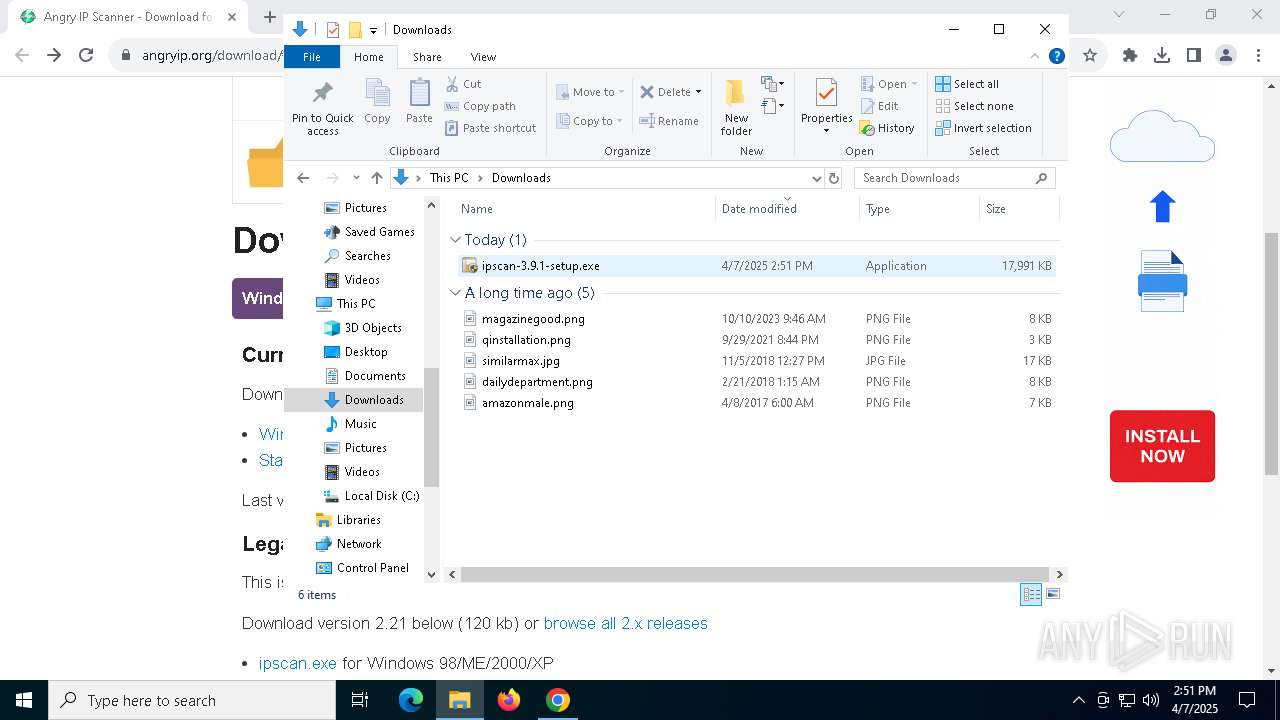Viewport: 1280px width, 720px height.
Task: Open the Windows Start menu
Action: pyautogui.click(x=24, y=700)
